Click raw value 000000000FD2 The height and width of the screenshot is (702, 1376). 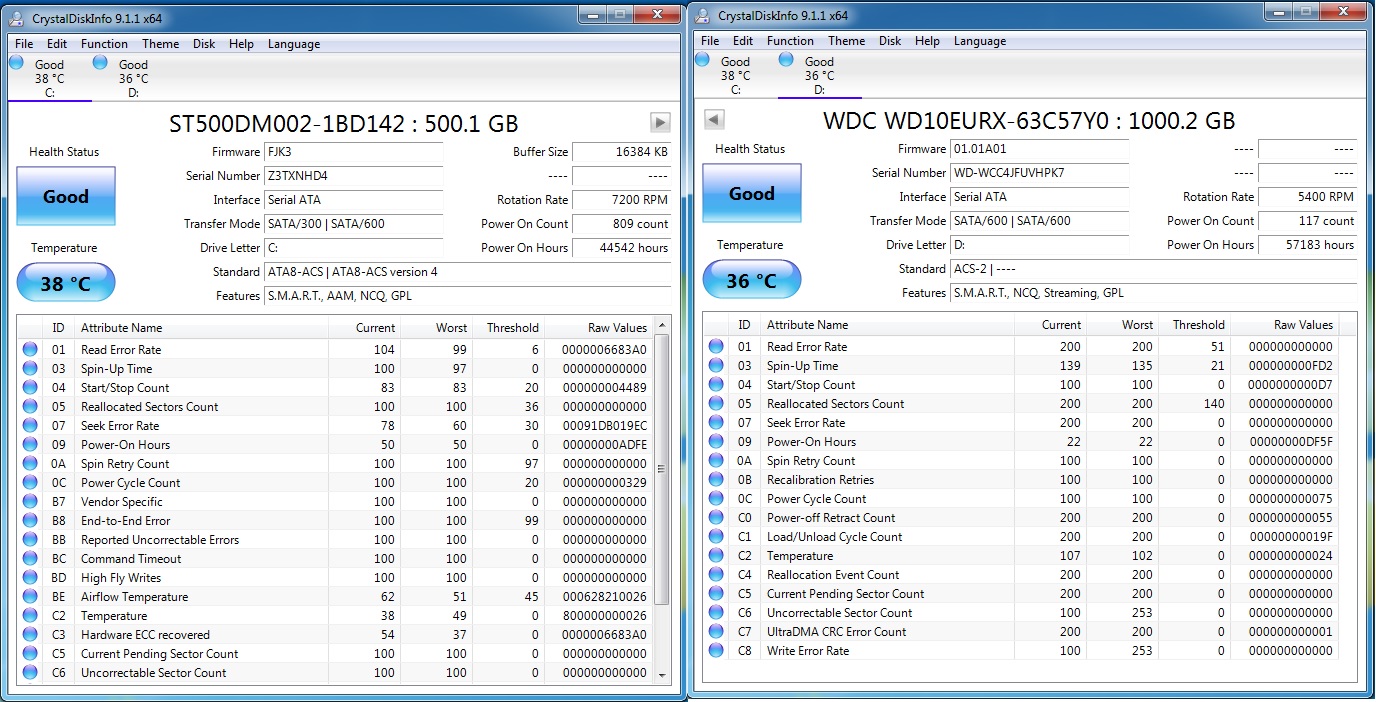pos(1290,366)
